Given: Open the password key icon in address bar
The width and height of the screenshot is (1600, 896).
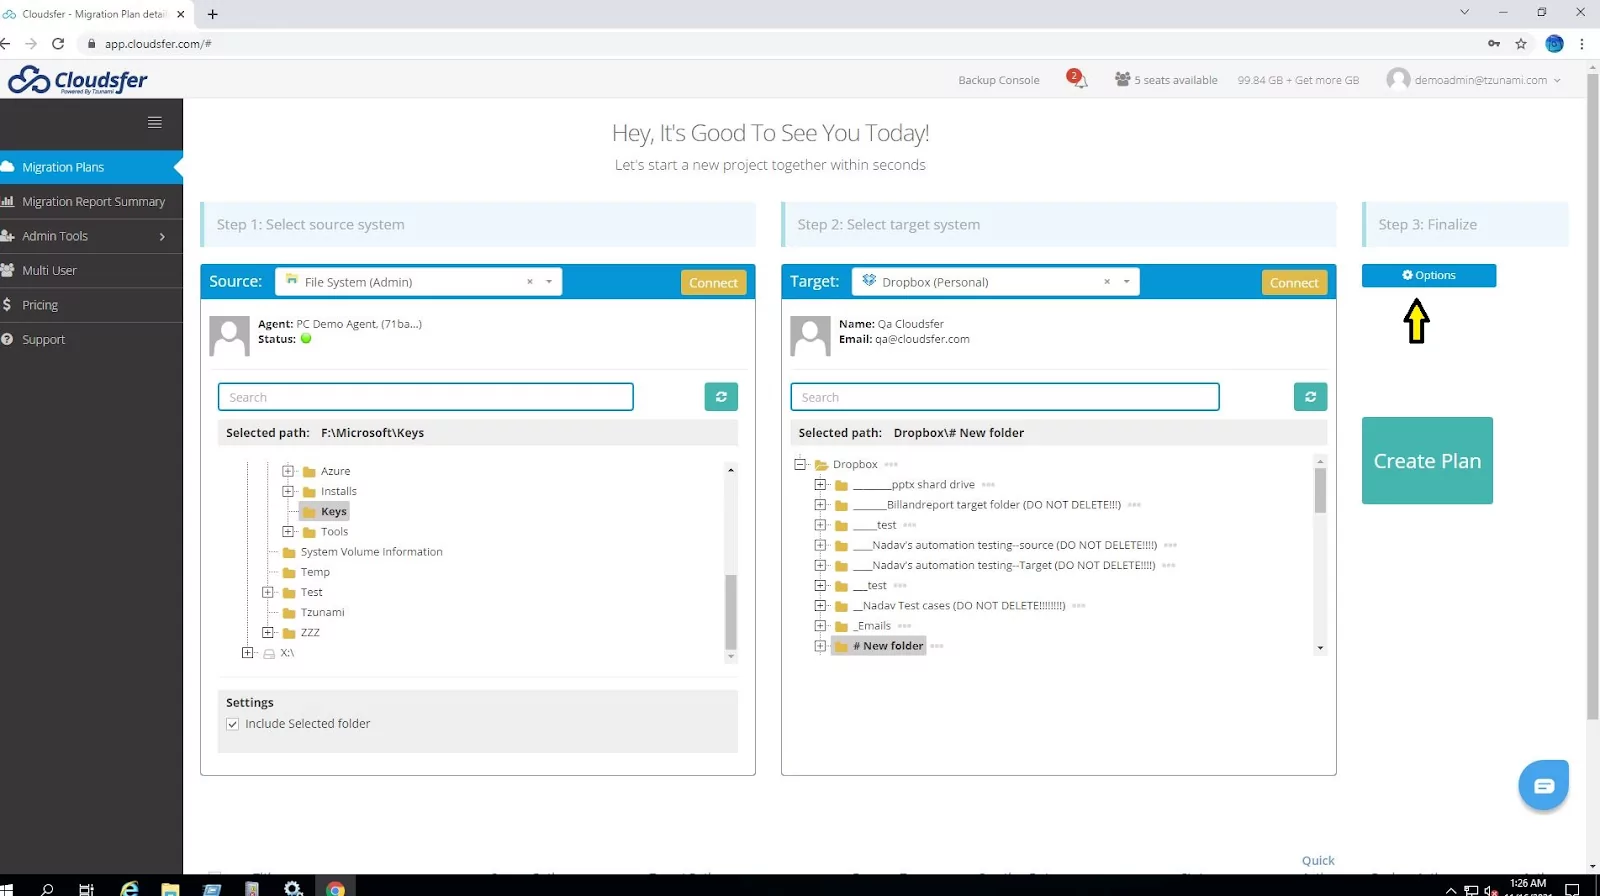Looking at the screenshot, I should pyautogui.click(x=1494, y=43).
